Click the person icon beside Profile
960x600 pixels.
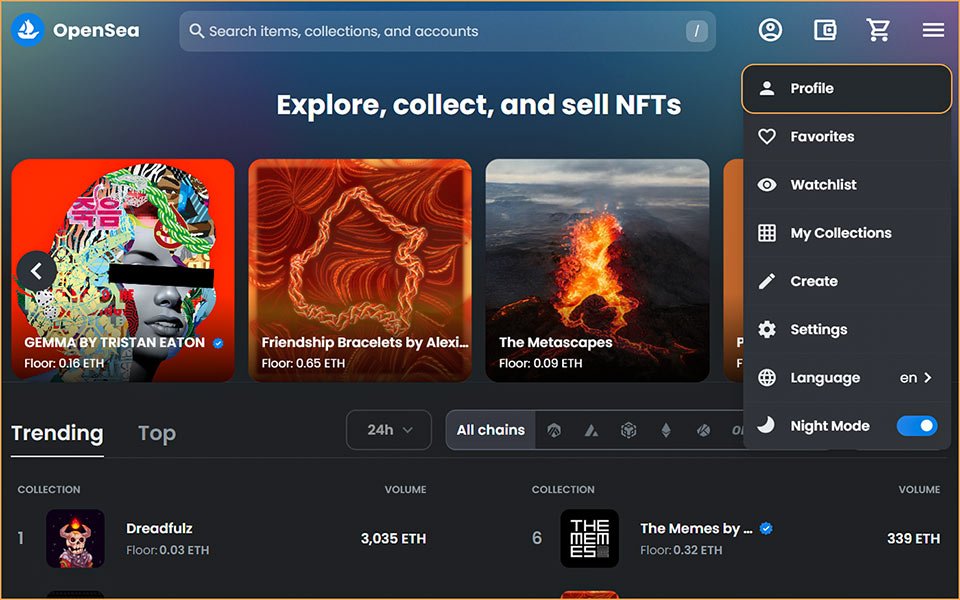(767, 88)
